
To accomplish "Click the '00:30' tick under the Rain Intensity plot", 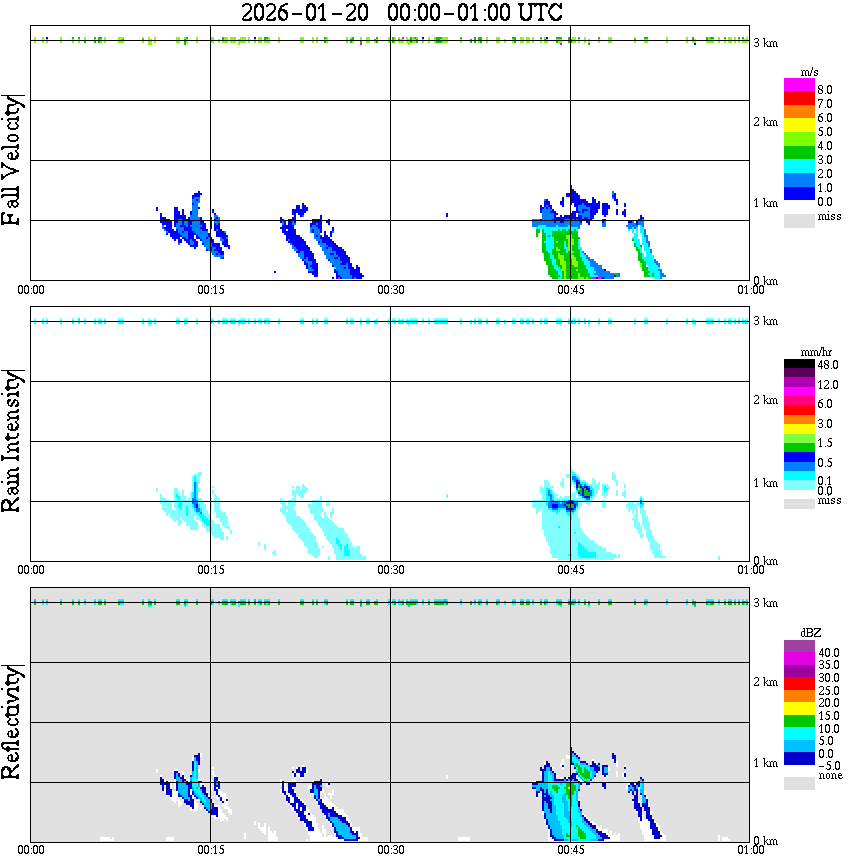I will [x=391, y=570].
